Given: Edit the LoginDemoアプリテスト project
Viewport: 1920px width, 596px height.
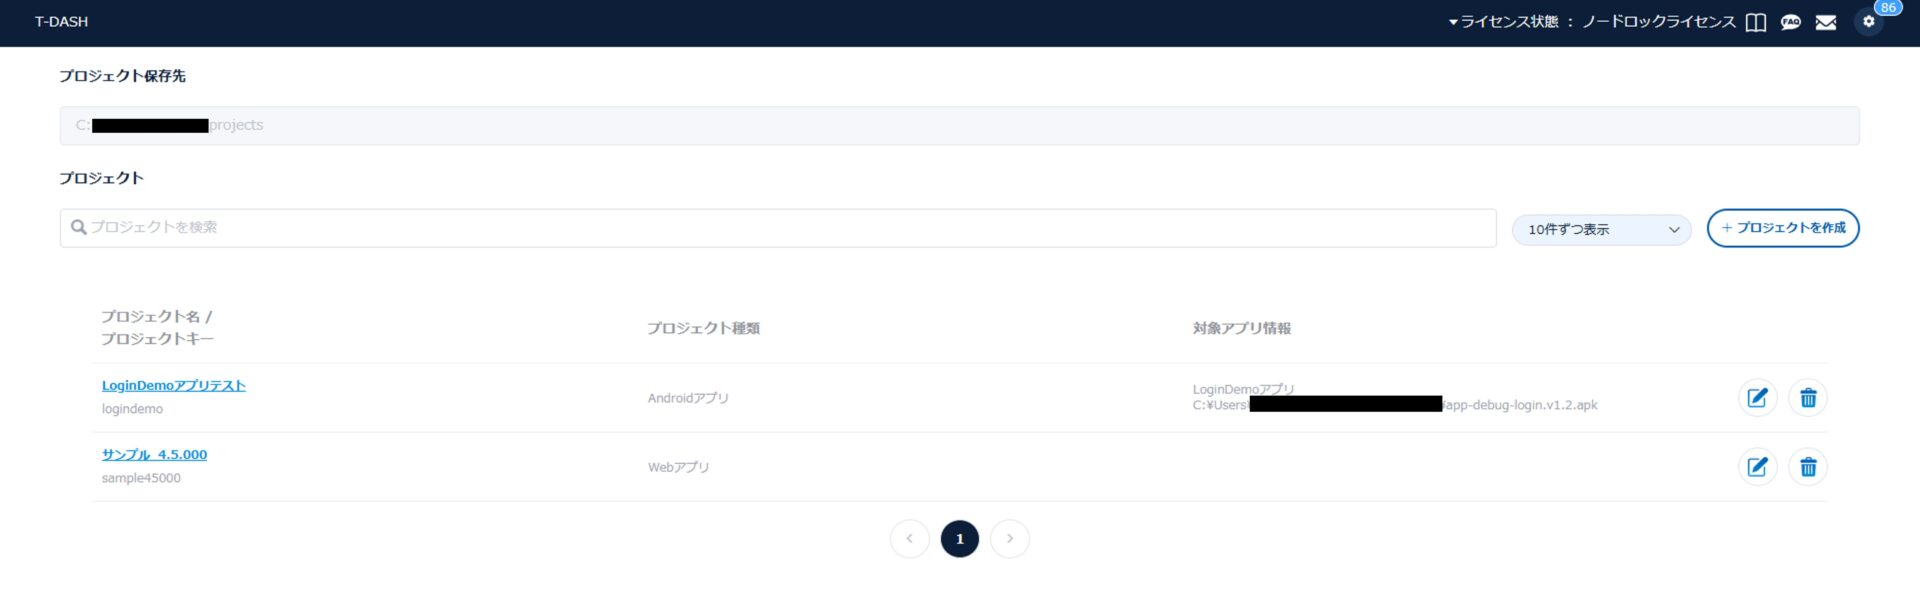Looking at the screenshot, I should [1757, 398].
